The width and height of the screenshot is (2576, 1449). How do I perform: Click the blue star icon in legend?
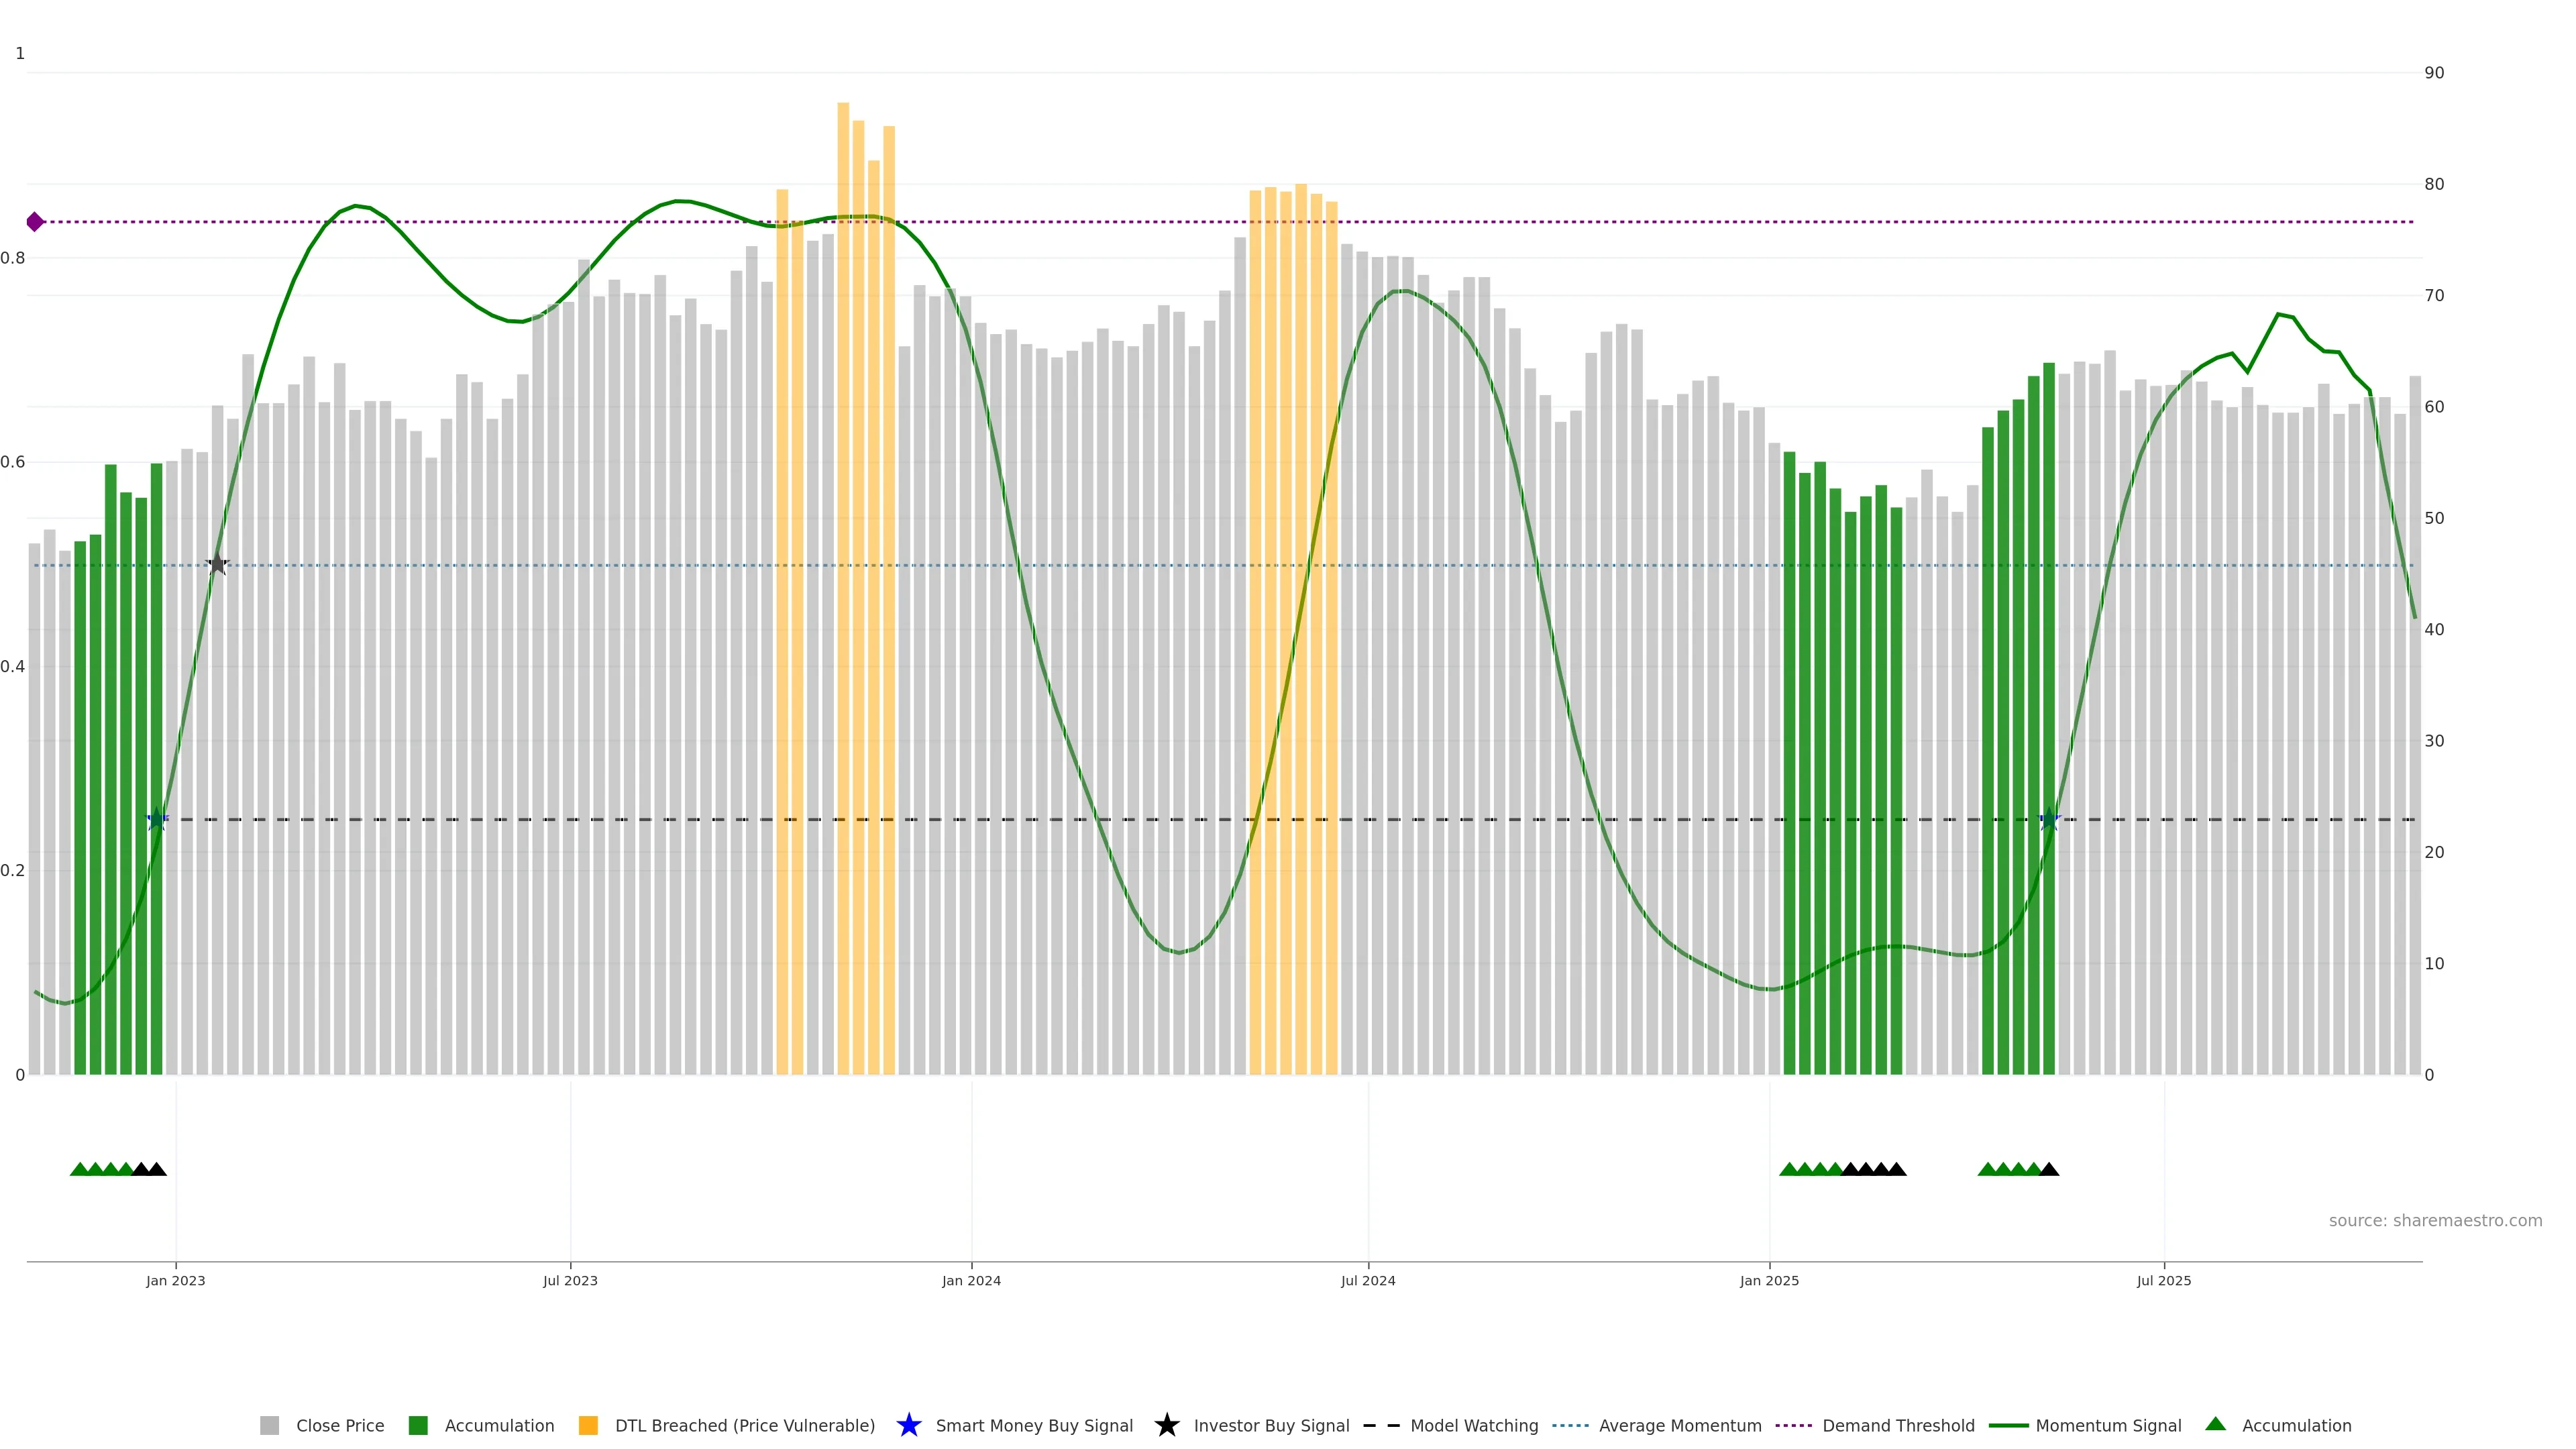908,1425
